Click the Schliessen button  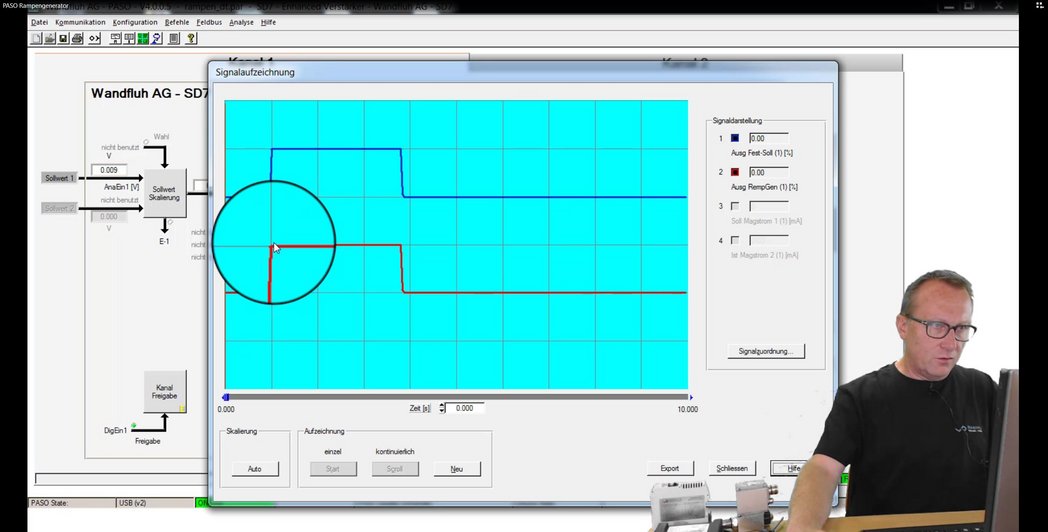732,469
